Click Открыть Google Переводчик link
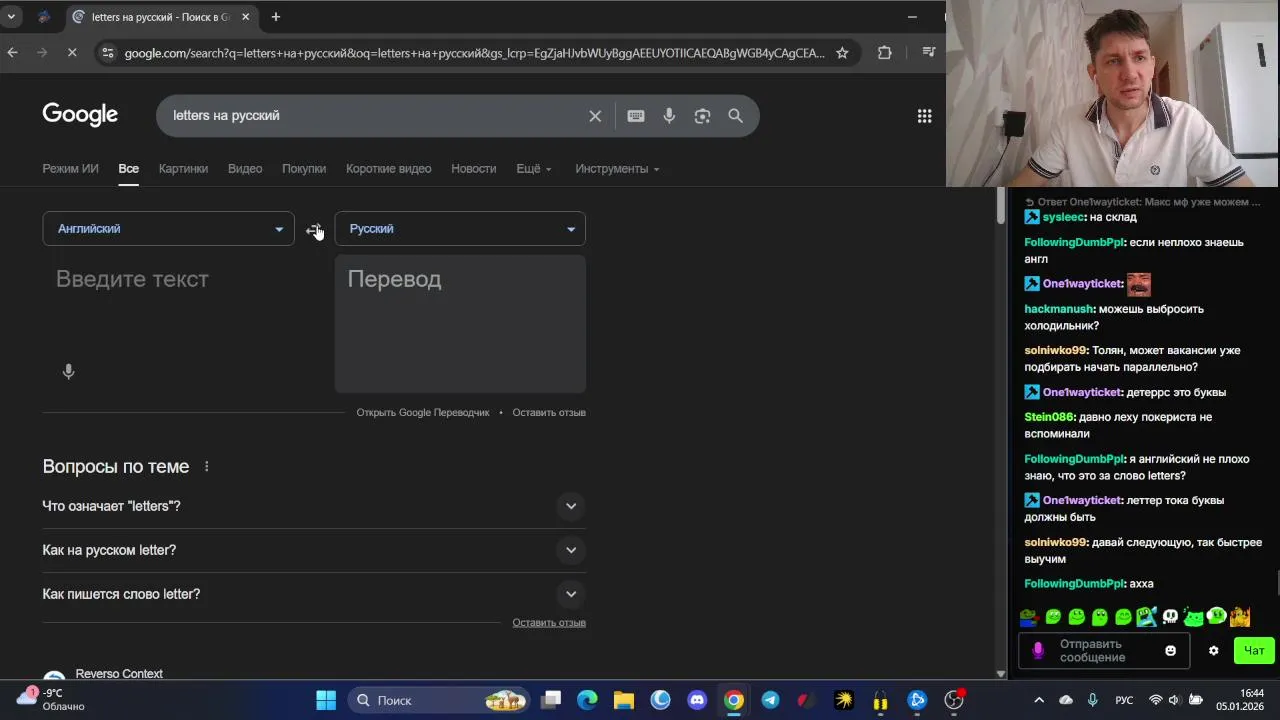 [x=423, y=413]
